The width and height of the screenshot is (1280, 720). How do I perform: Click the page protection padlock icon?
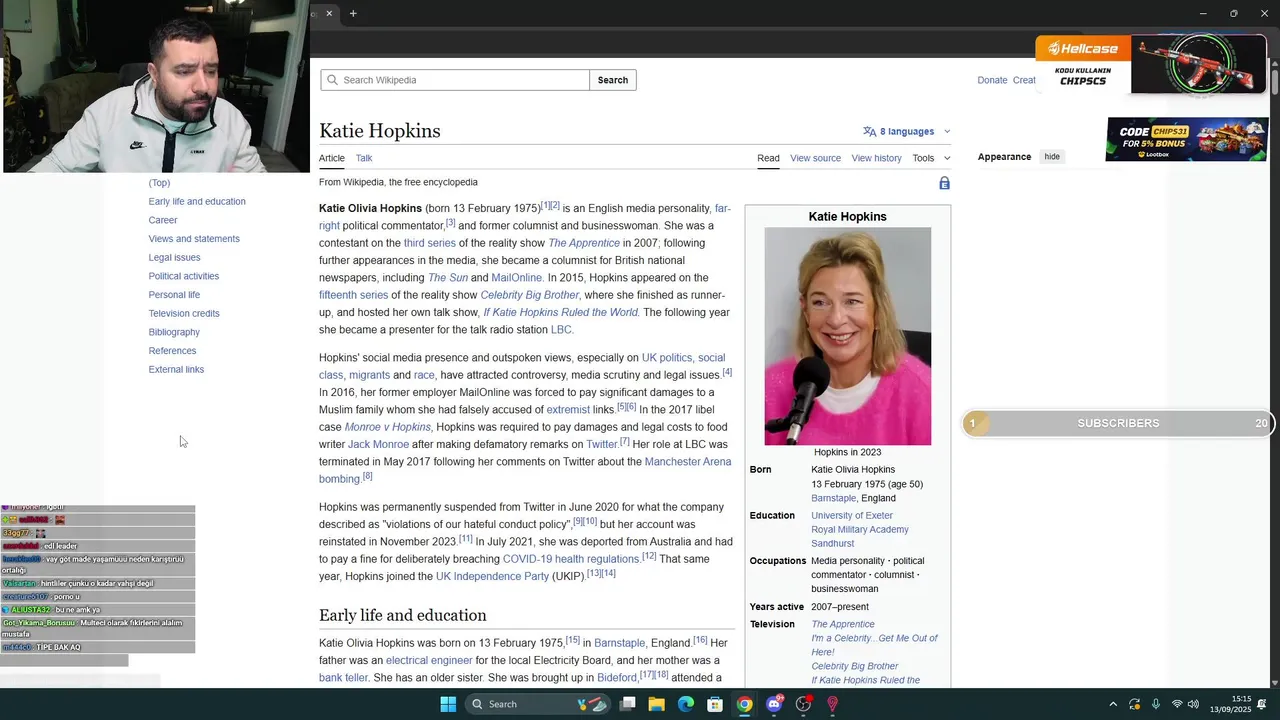pos(944,183)
